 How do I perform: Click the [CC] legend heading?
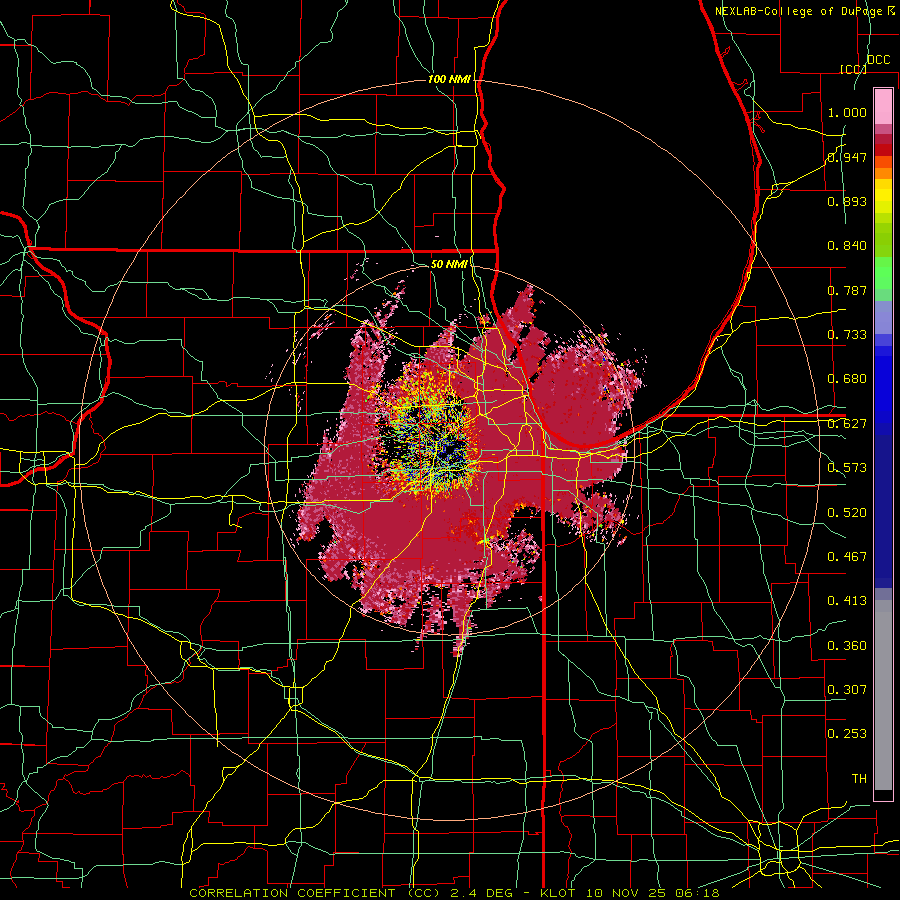(853, 69)
